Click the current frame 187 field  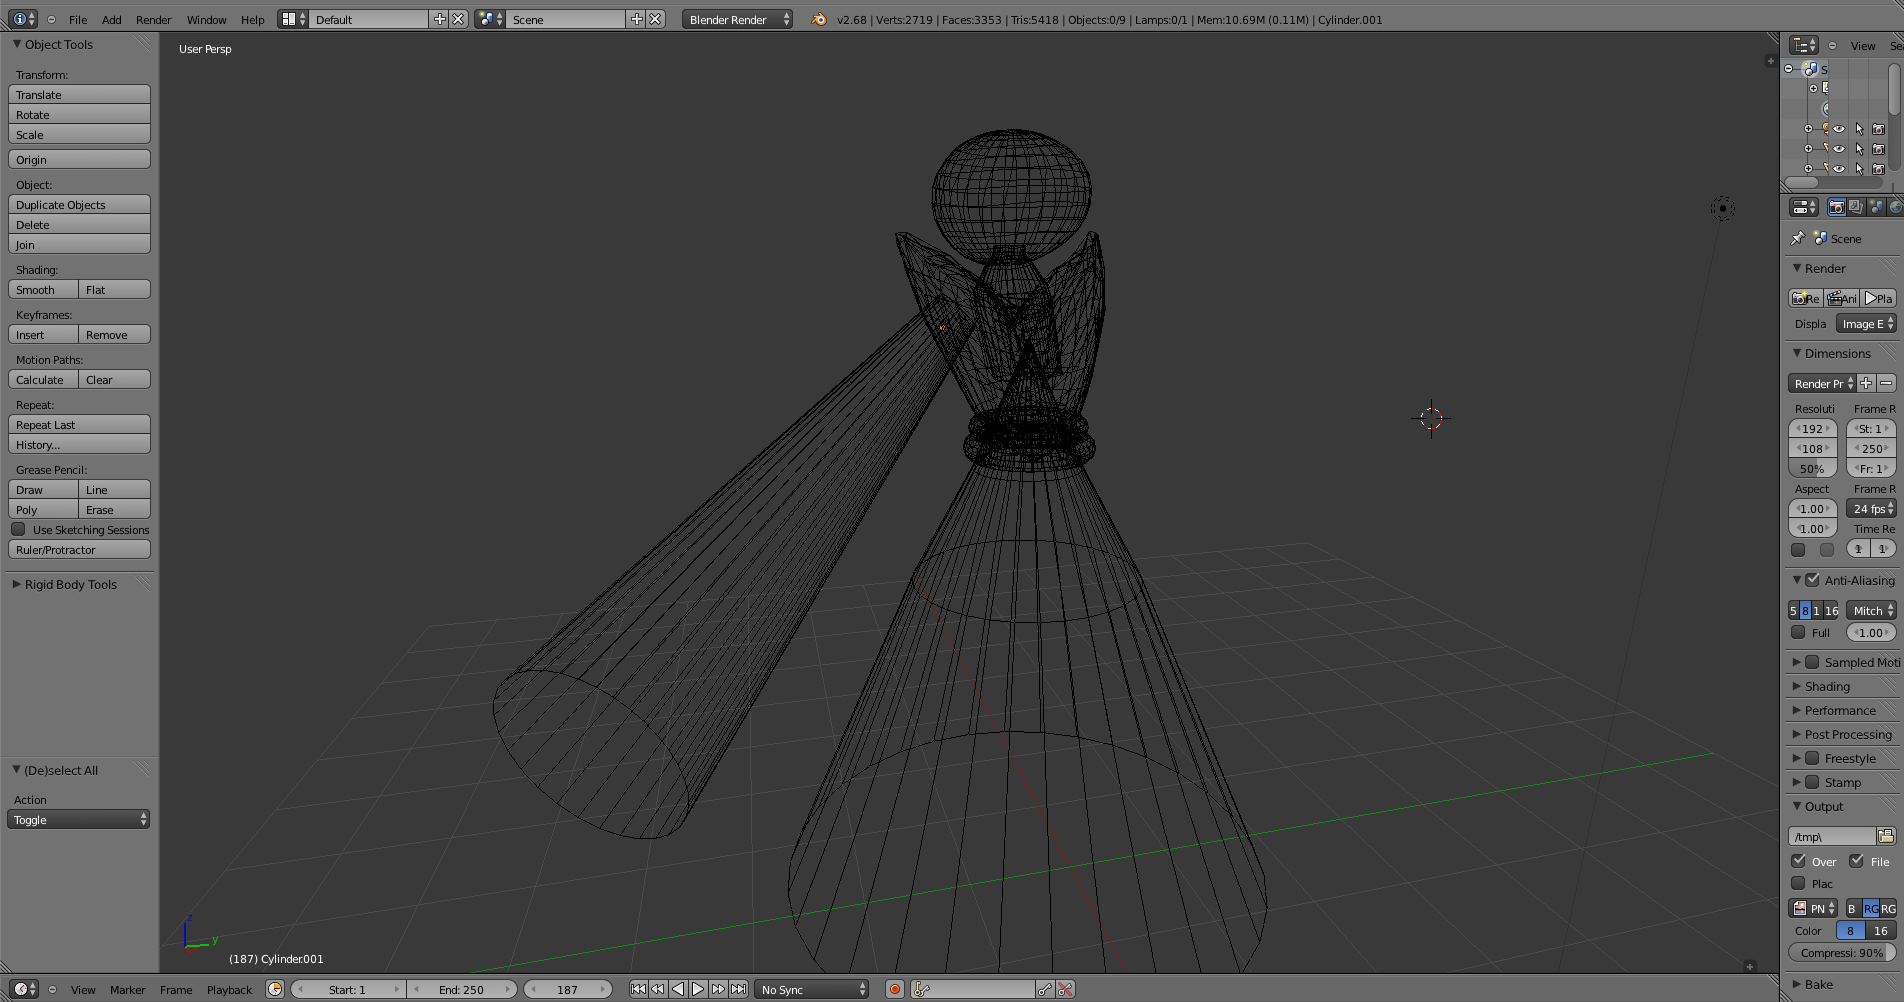pyautogui.click(x=567, y=989)
